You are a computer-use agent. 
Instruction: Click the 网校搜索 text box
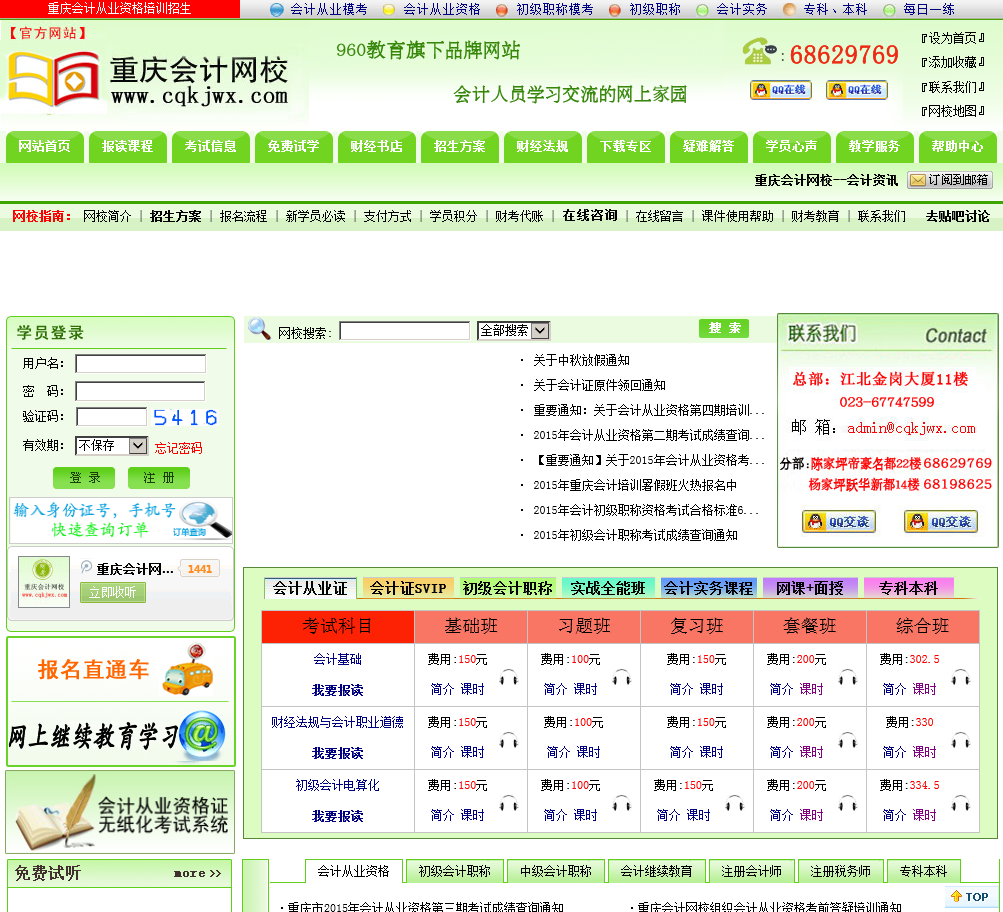click(x=404, y=331)
